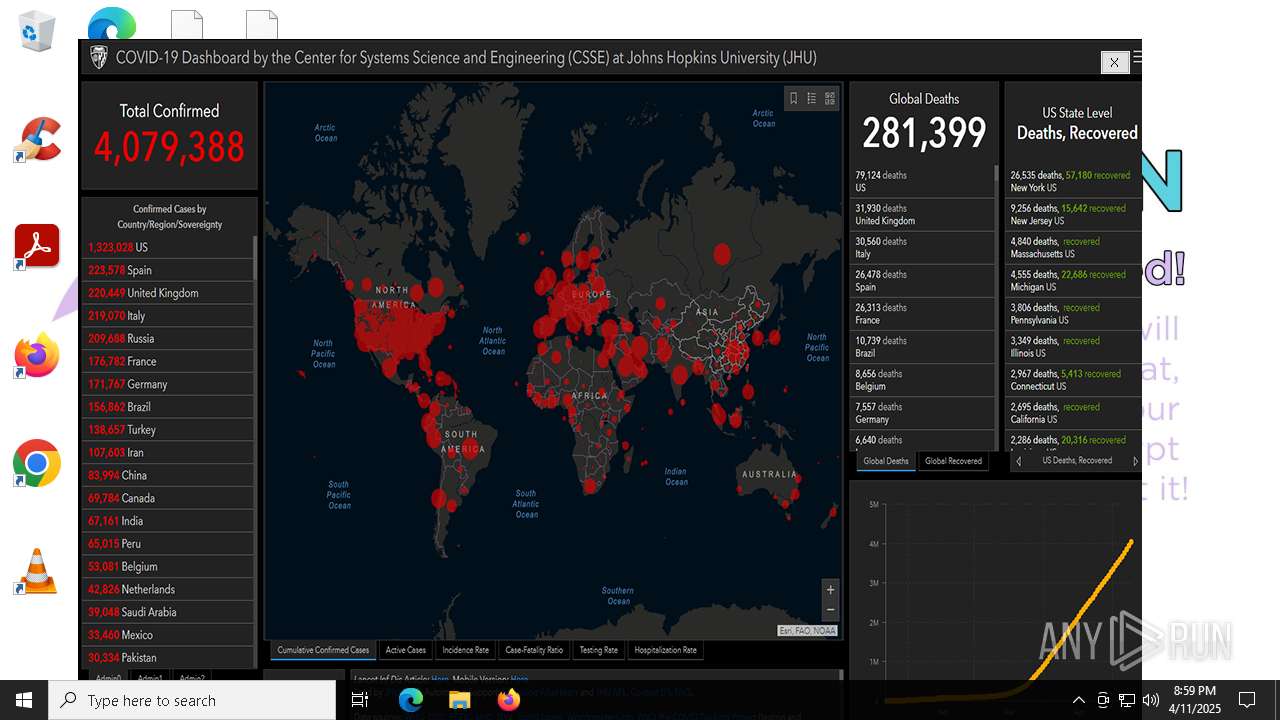Open network status tray icon
The height and width of the screenshot is (720, 1280).
click(1127, 700)
